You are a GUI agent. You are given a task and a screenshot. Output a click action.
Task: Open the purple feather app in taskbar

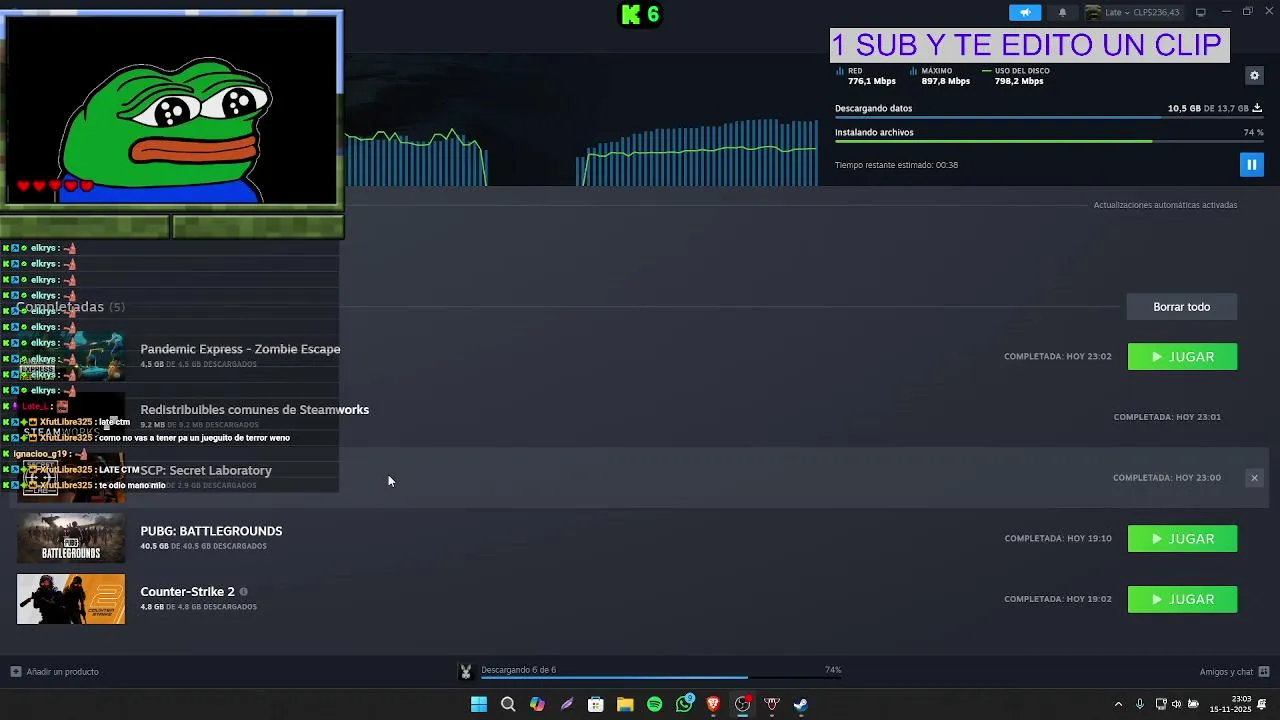[x=567, y=704]
